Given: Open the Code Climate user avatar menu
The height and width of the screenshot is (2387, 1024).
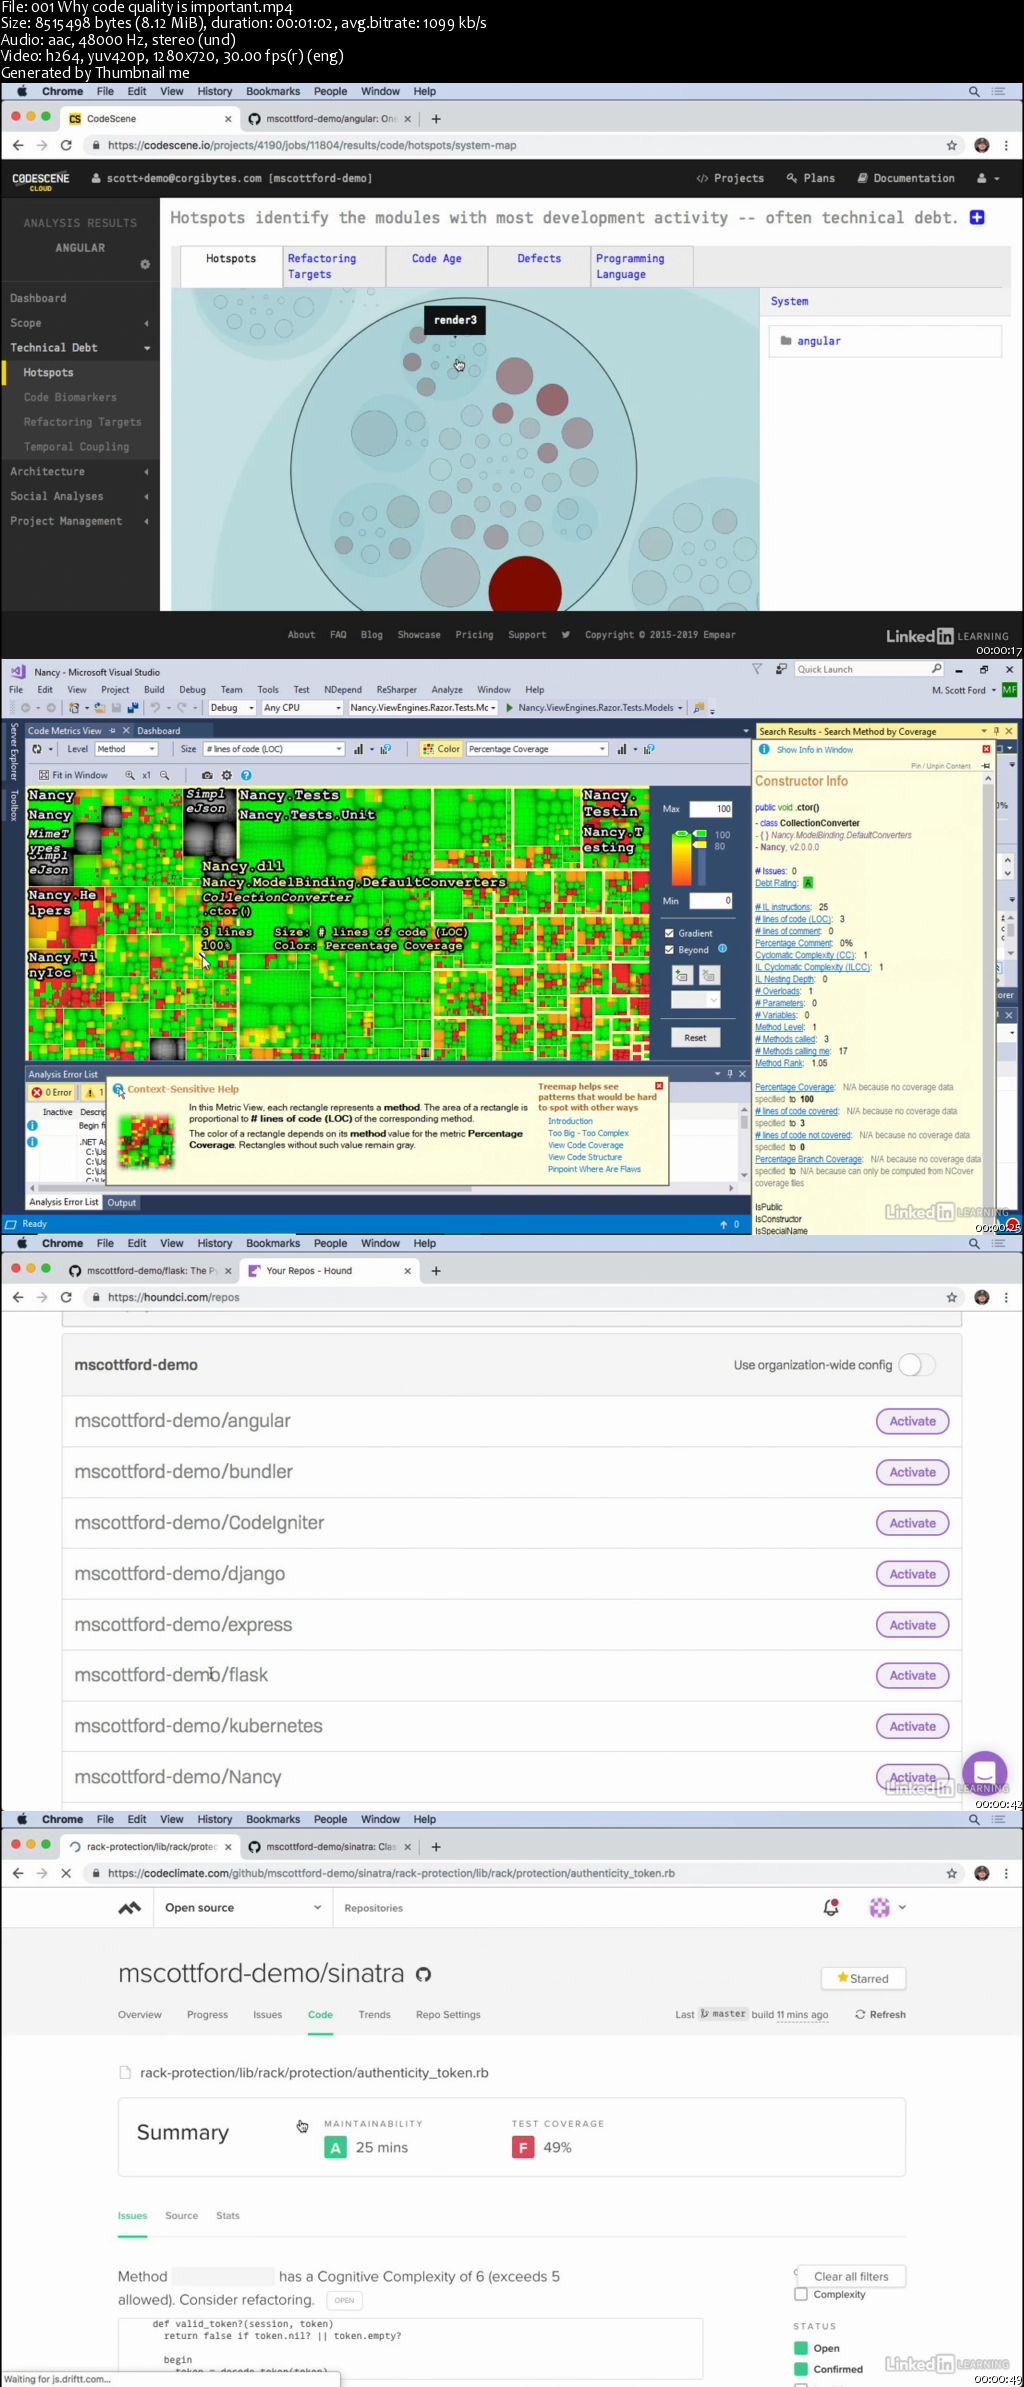Looking at the screenshot, I should (x=886, y=1907).
